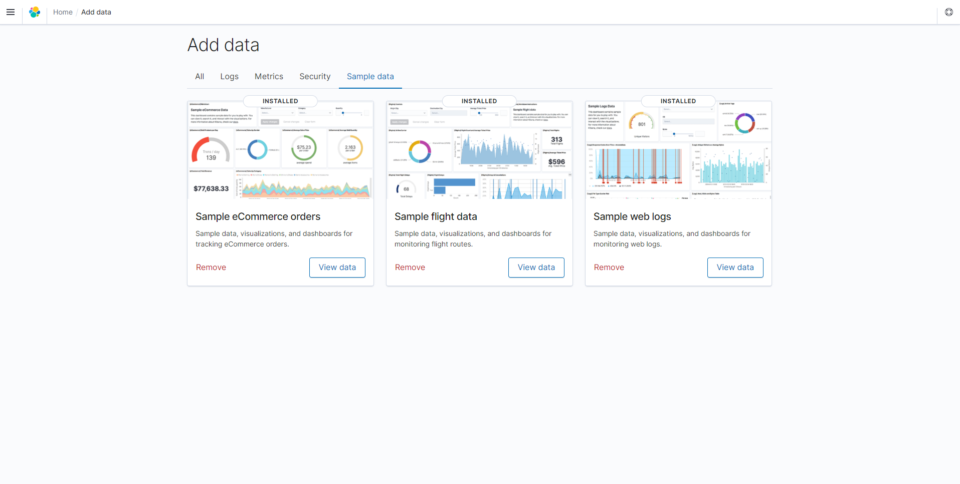960x484 pixels.
Task: Click the Sample eCommerce orders title
Action: click(258, 217)
